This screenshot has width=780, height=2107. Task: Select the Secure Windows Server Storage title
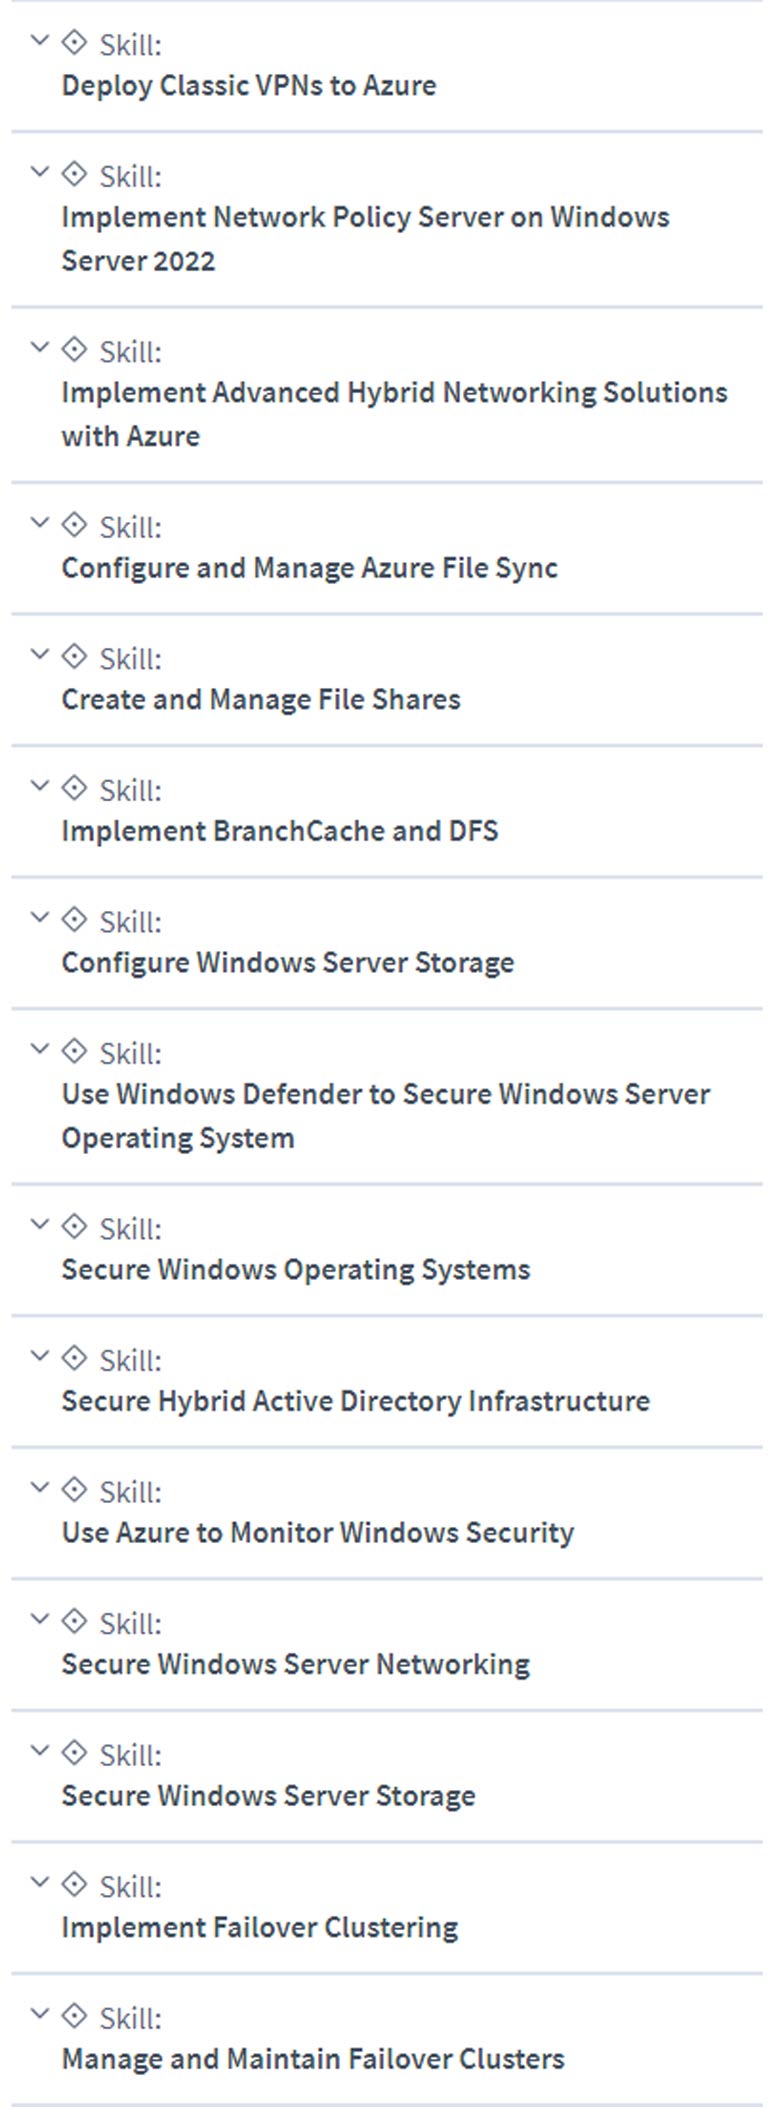[x=268, y=1795]
